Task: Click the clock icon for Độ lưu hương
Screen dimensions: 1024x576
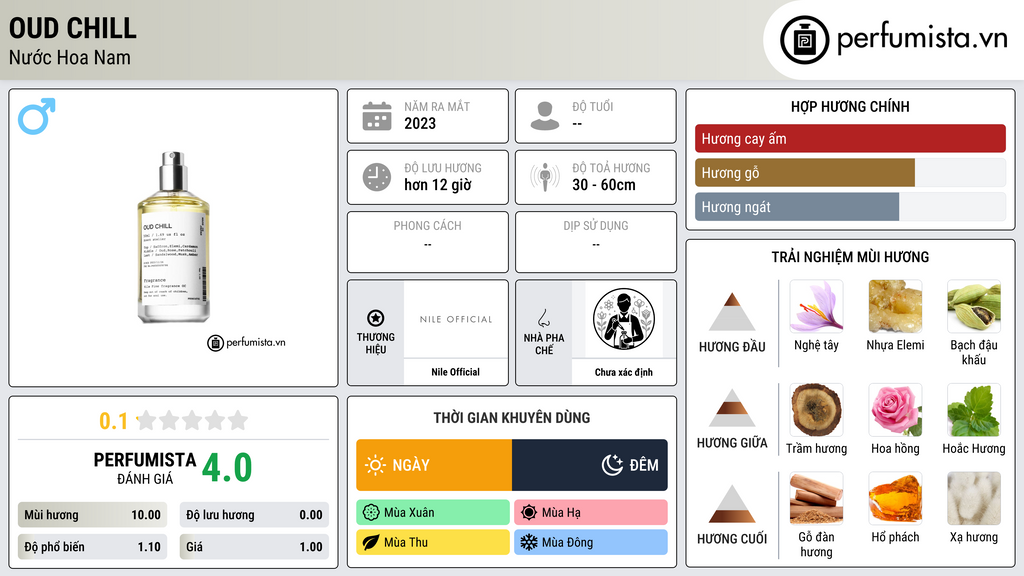Action: [x=377, y=177]
